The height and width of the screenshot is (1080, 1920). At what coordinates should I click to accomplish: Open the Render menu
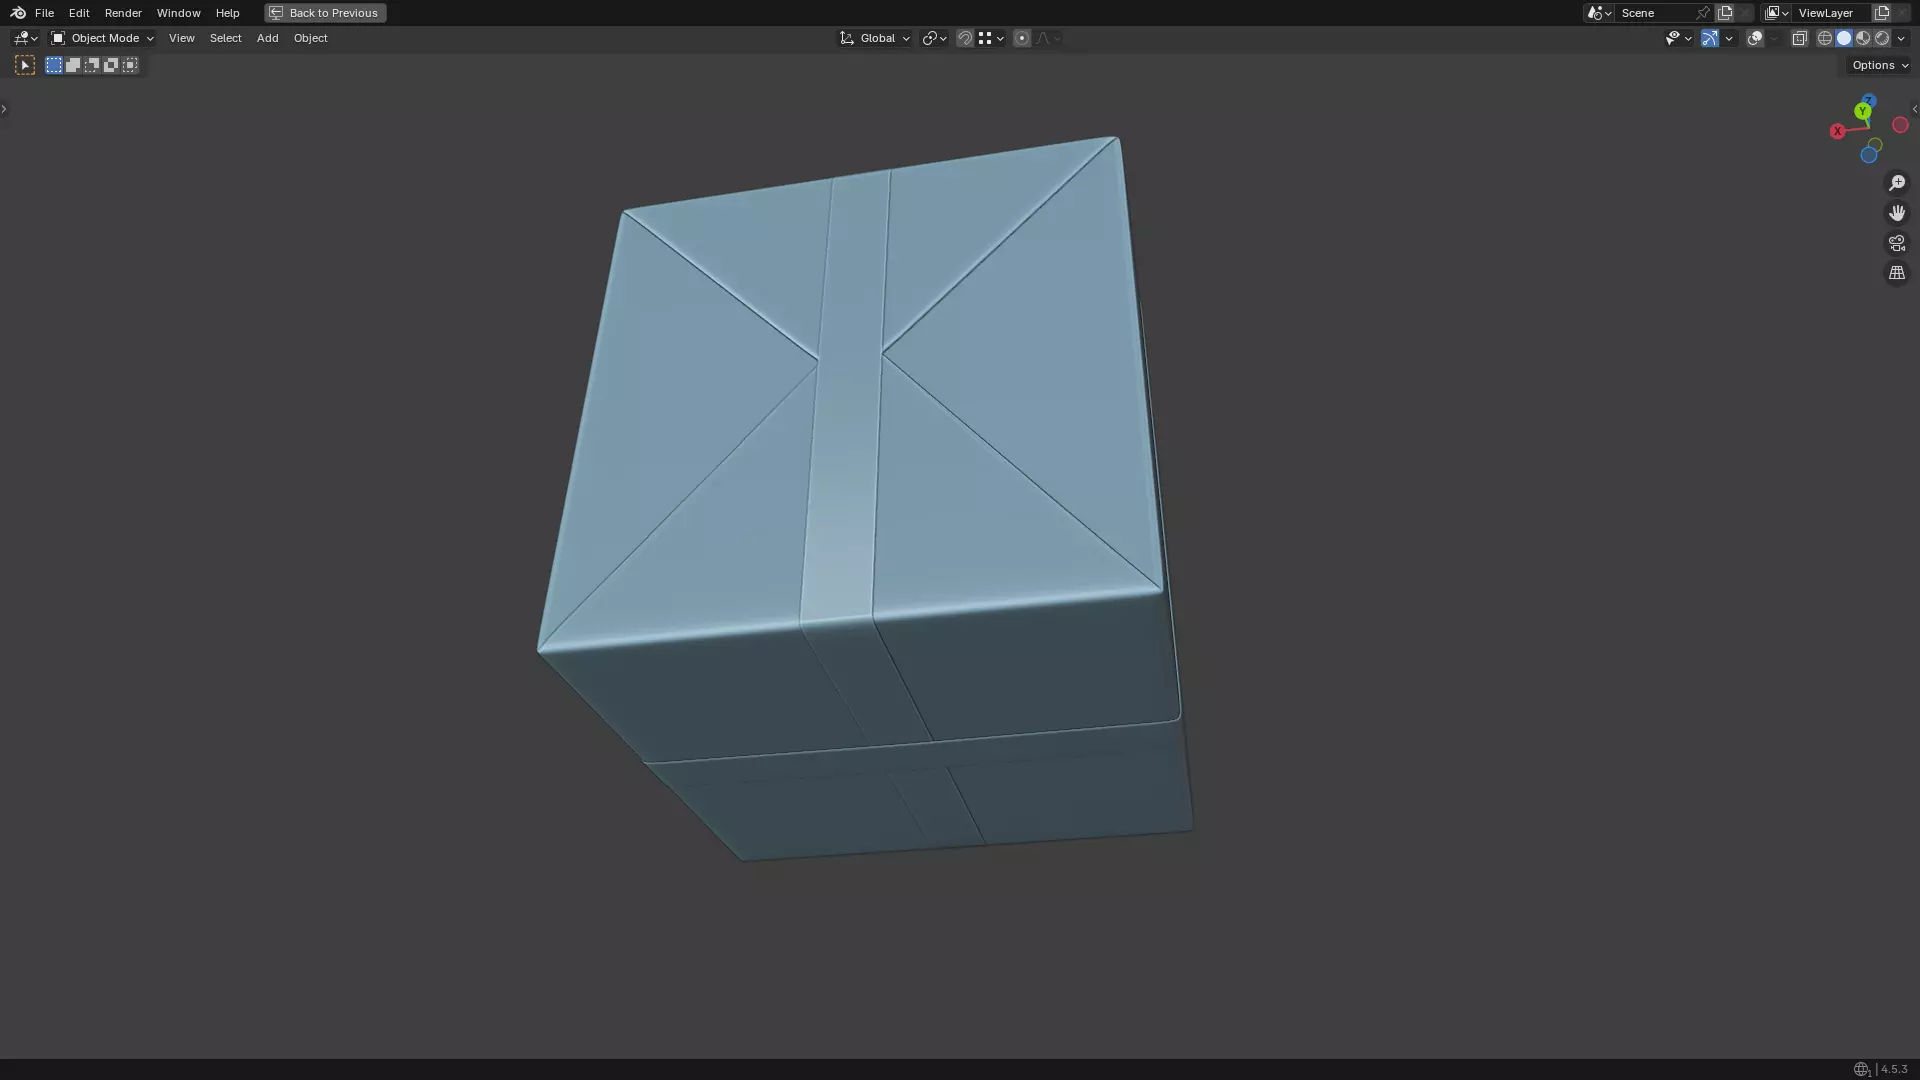(x=123, y=13)
